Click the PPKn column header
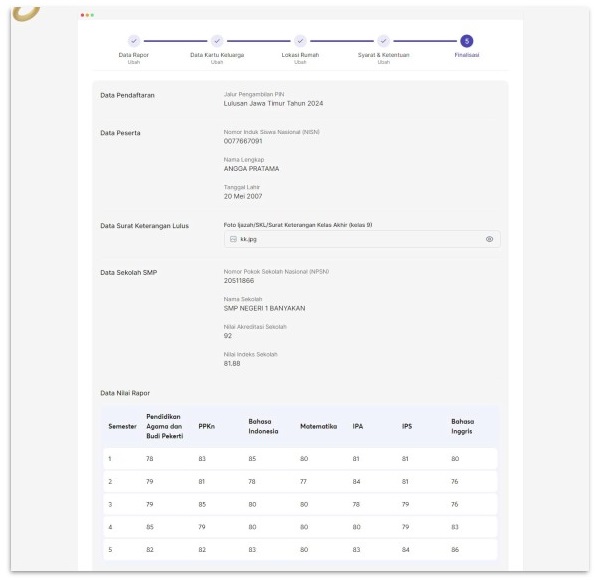This screenshot has height=580, width=601. (207, 426)
